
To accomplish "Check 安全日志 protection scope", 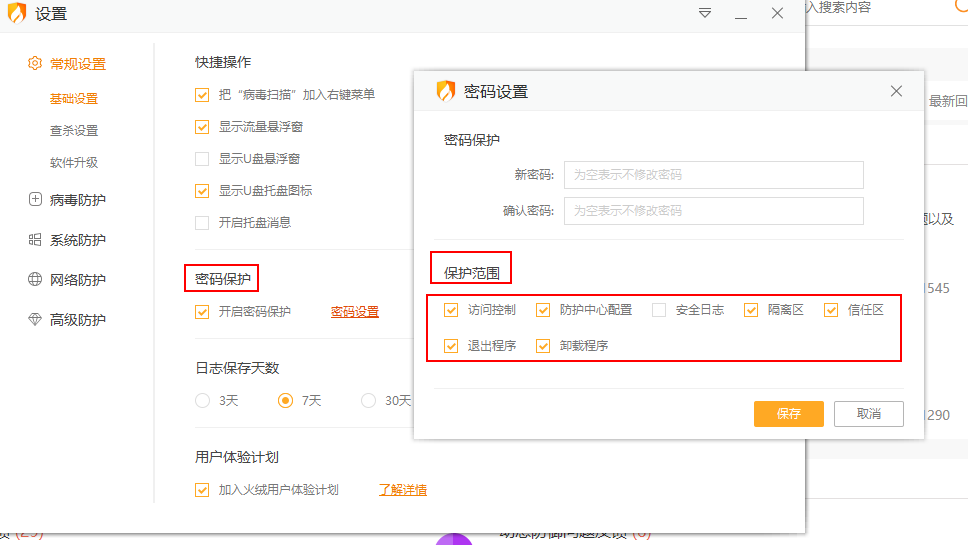I will (659, 310).
